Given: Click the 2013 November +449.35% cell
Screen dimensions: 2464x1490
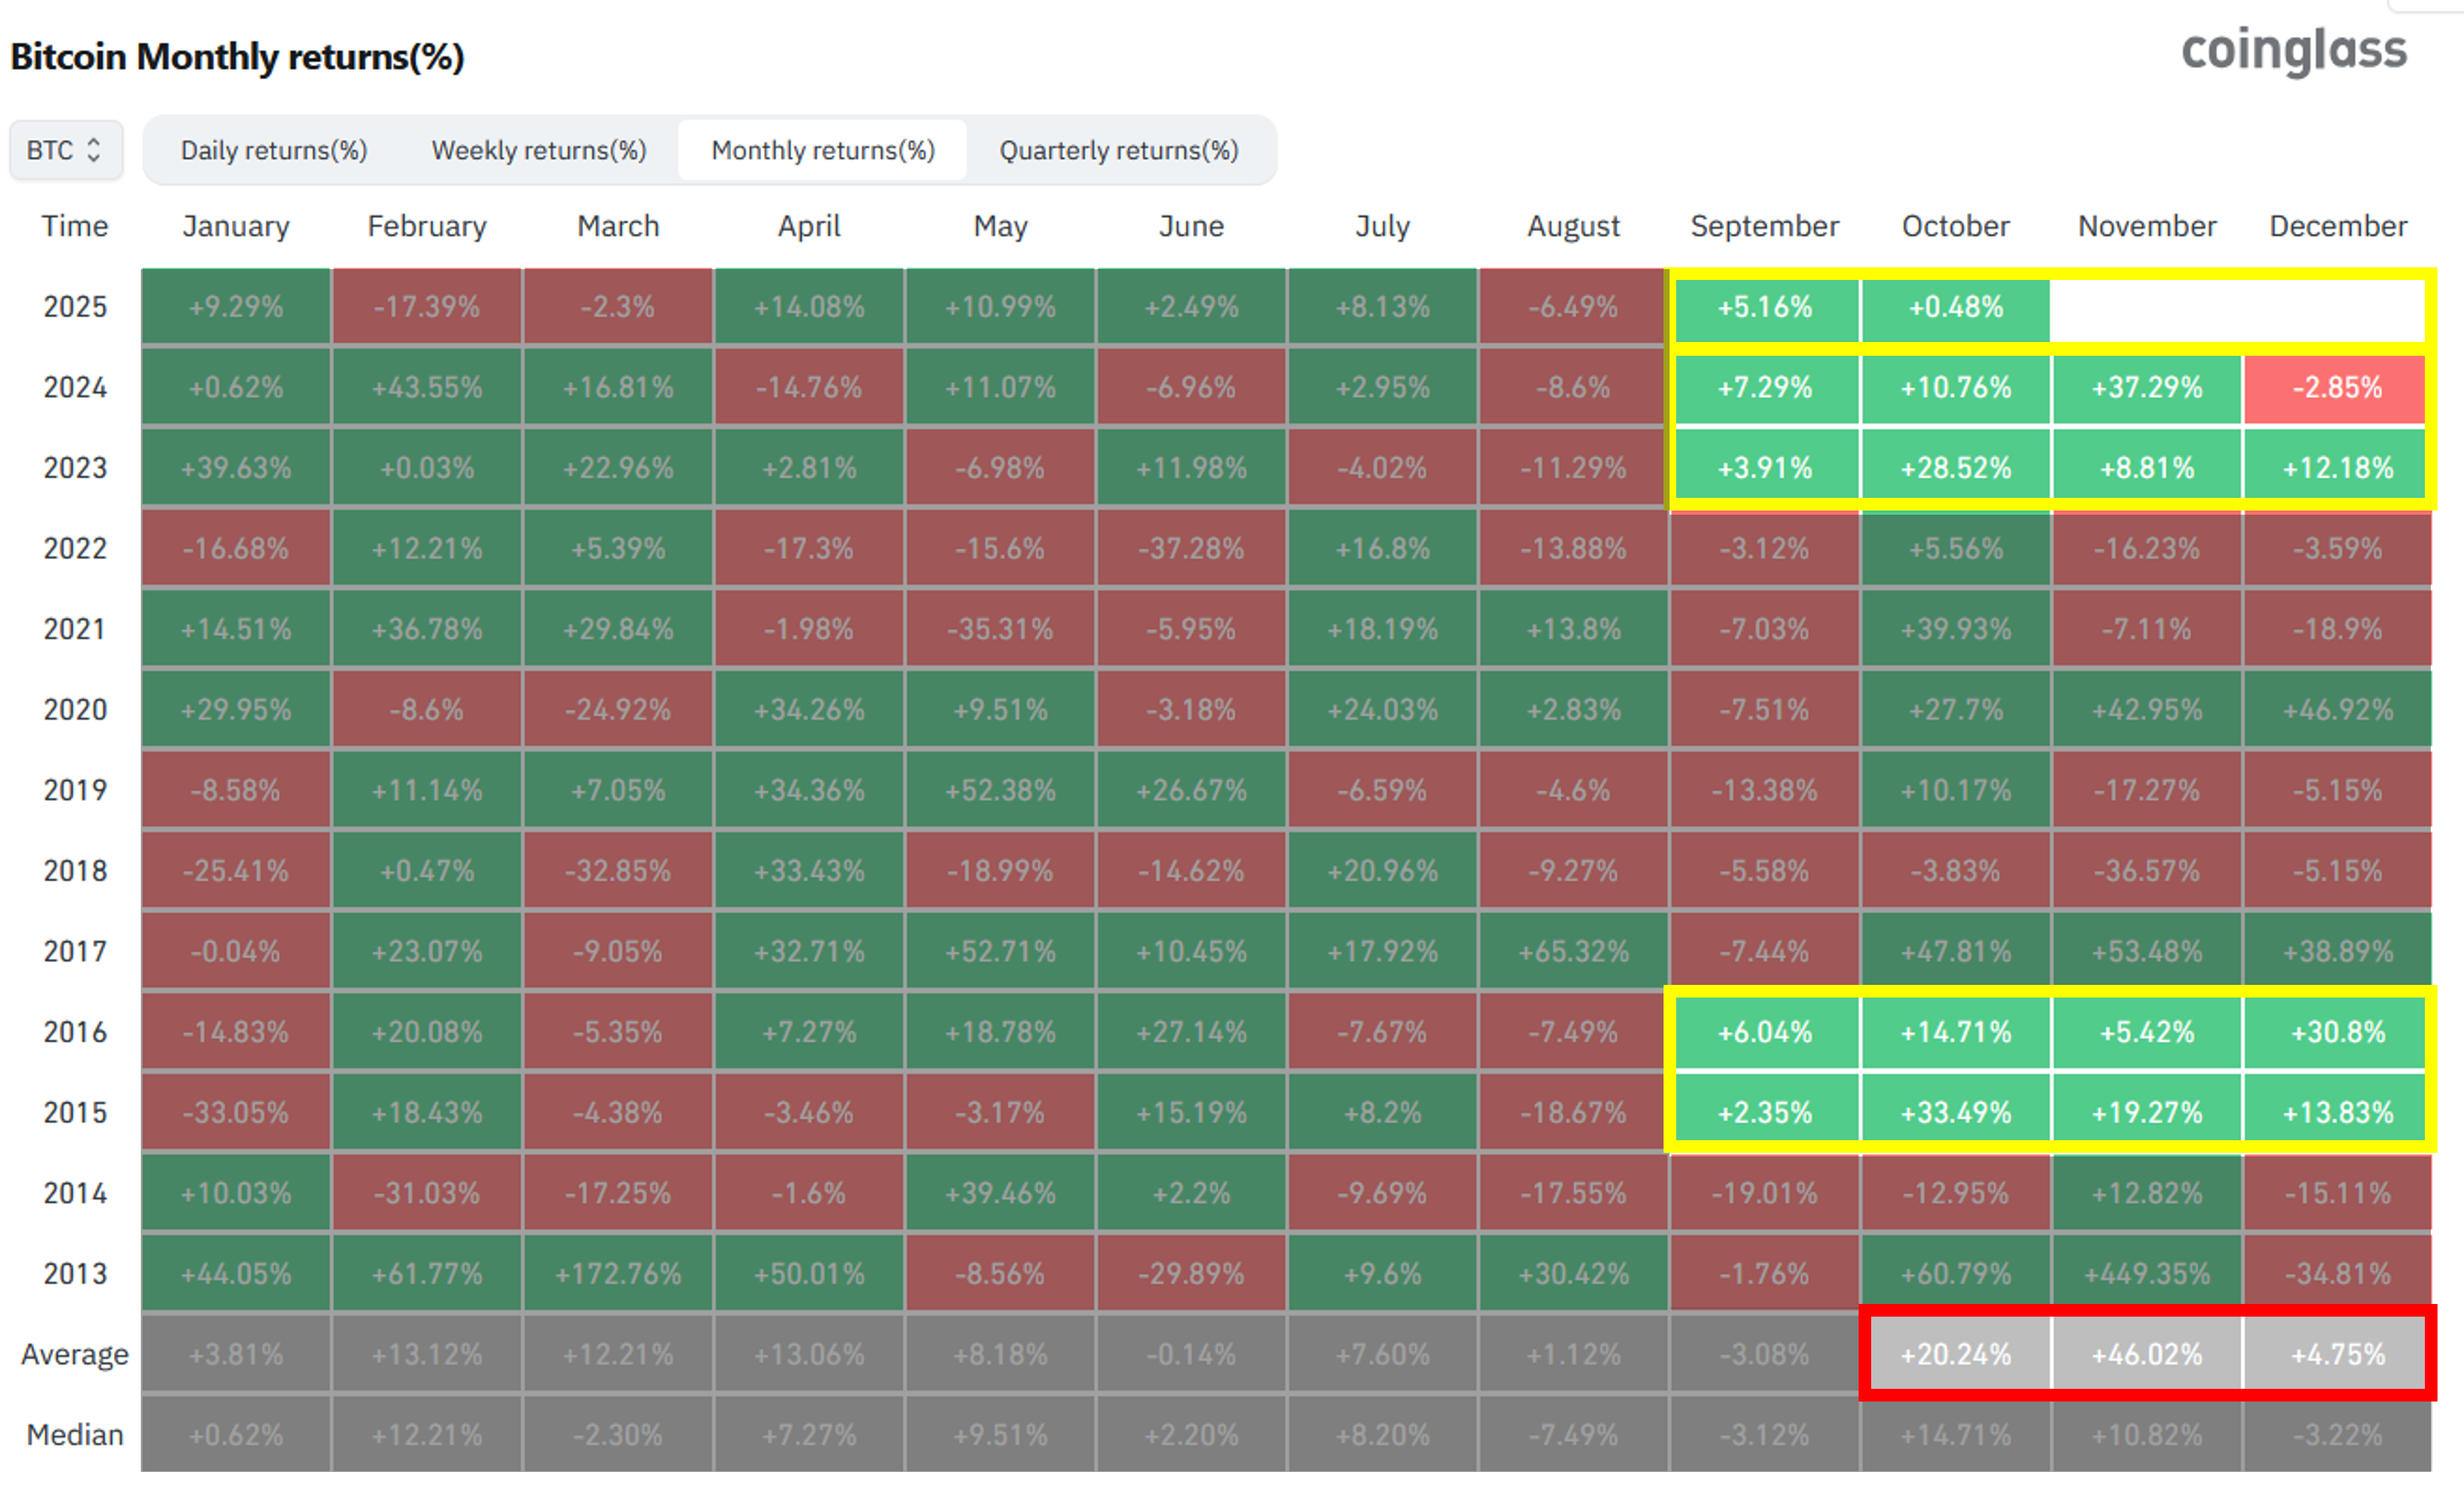Looking at the screenshot, I should pos(2146,1273).
